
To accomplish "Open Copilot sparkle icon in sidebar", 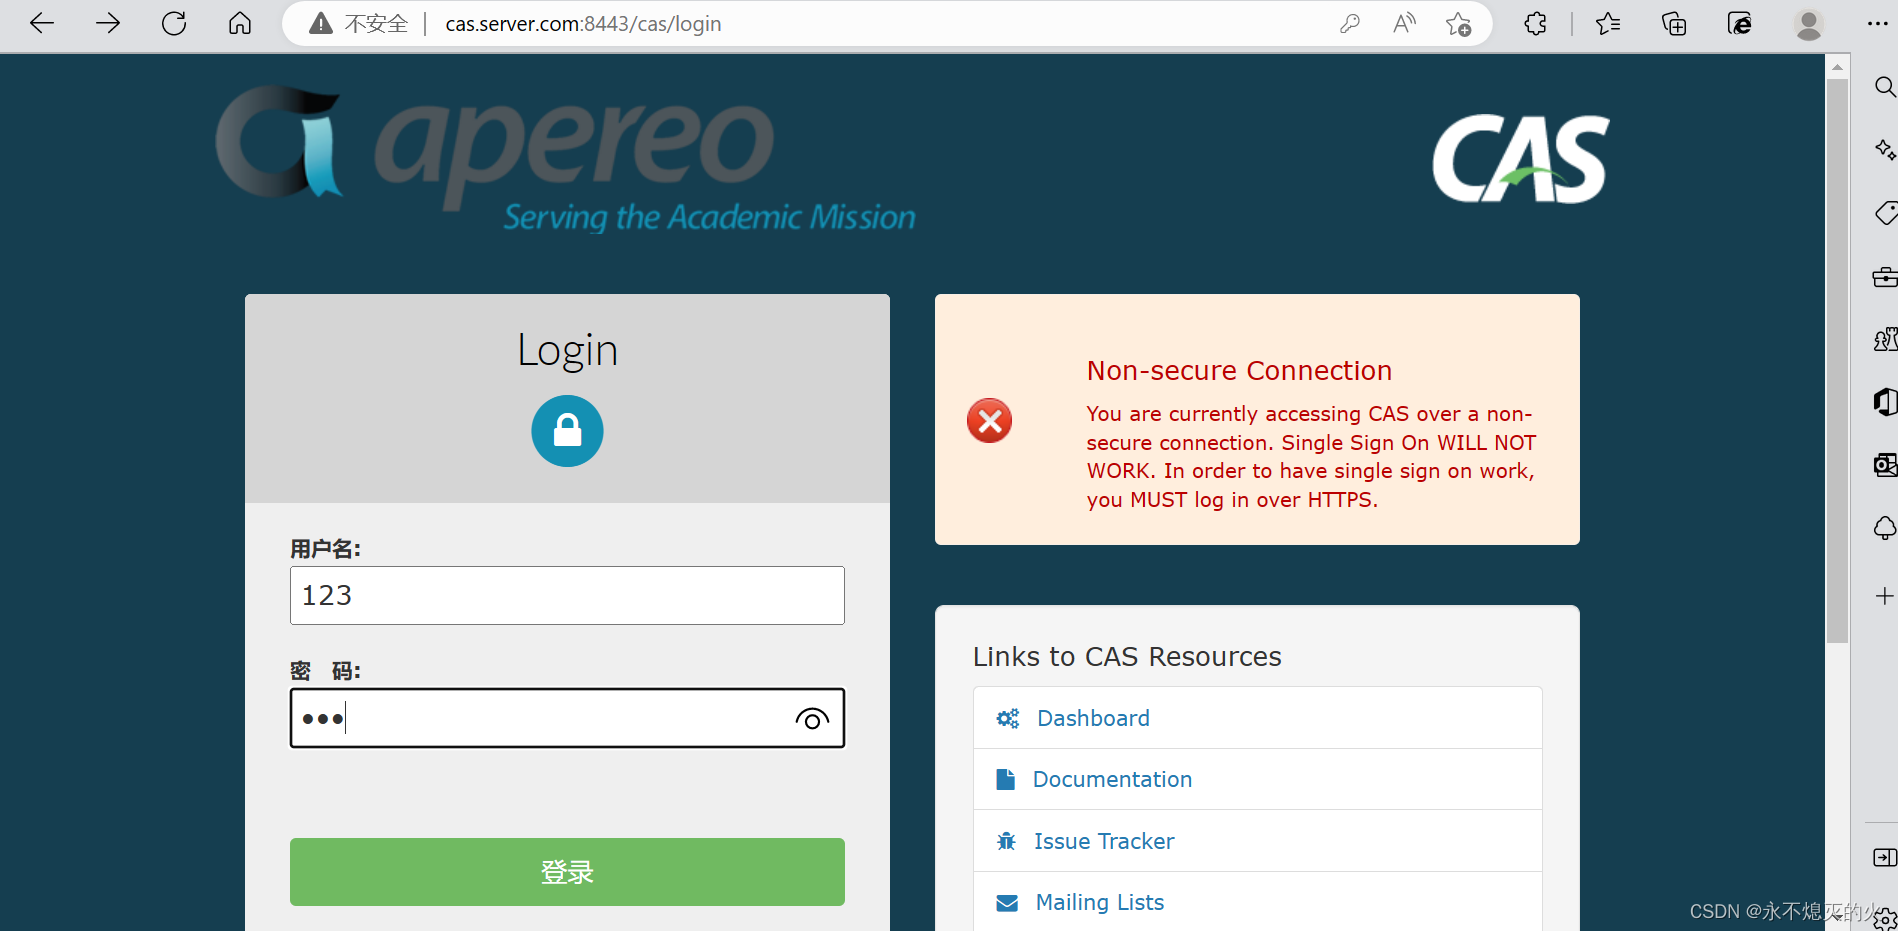I will click(1885, 150).
